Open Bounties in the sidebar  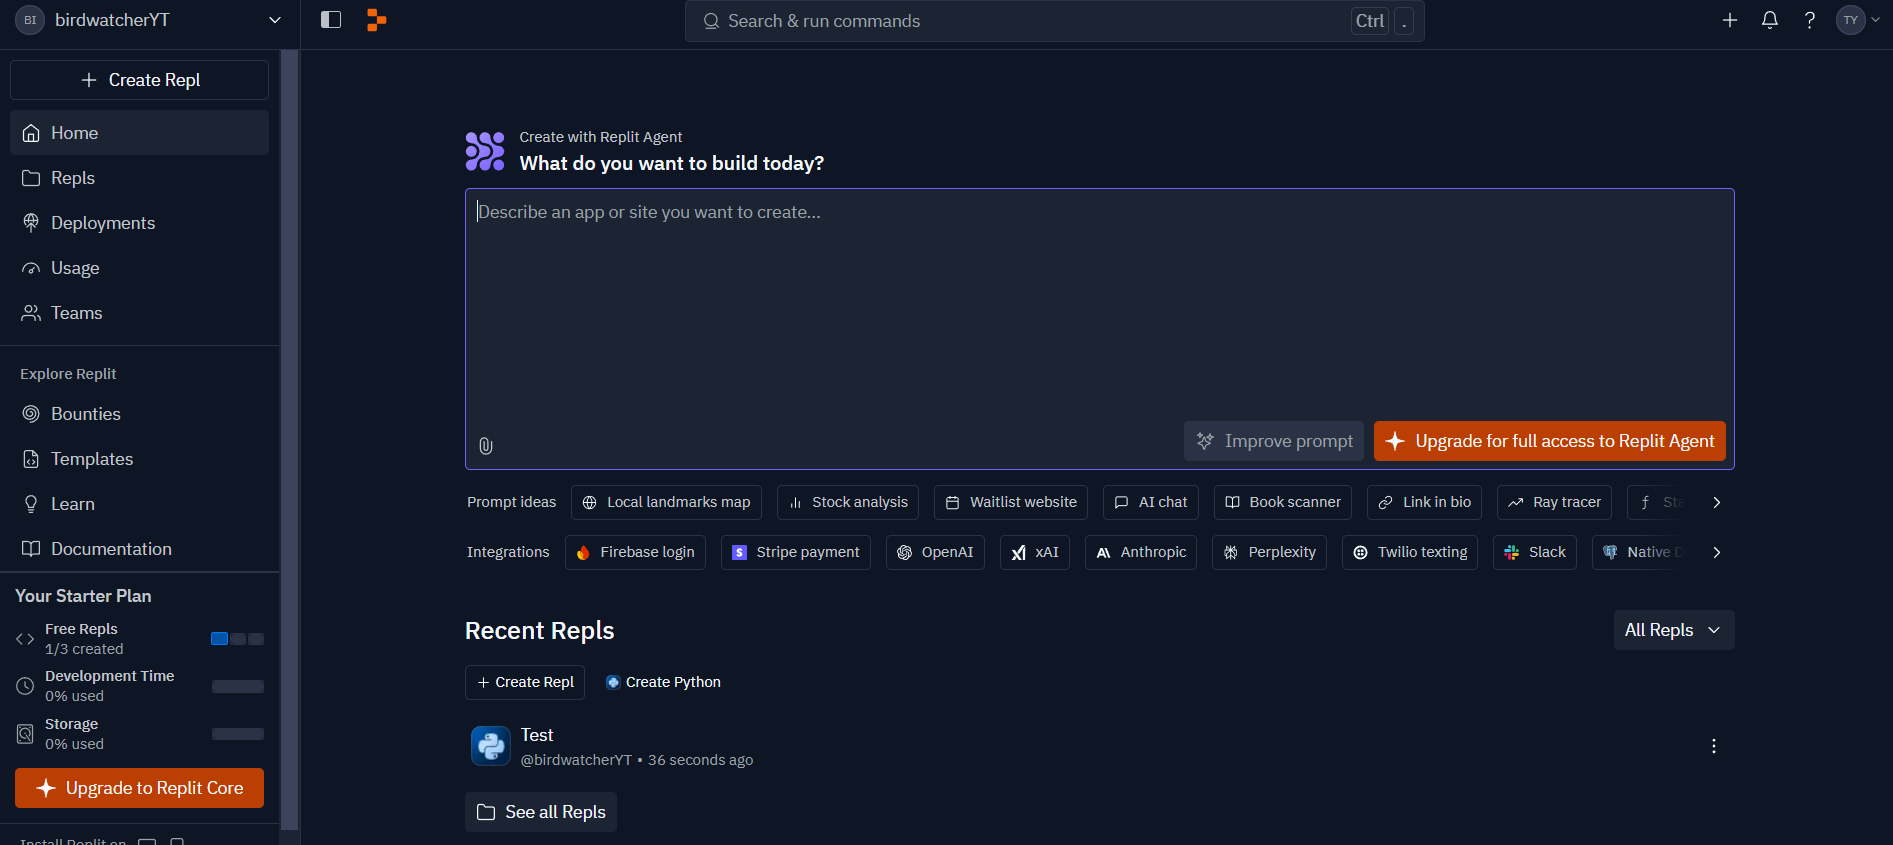[x=139, y=414]
